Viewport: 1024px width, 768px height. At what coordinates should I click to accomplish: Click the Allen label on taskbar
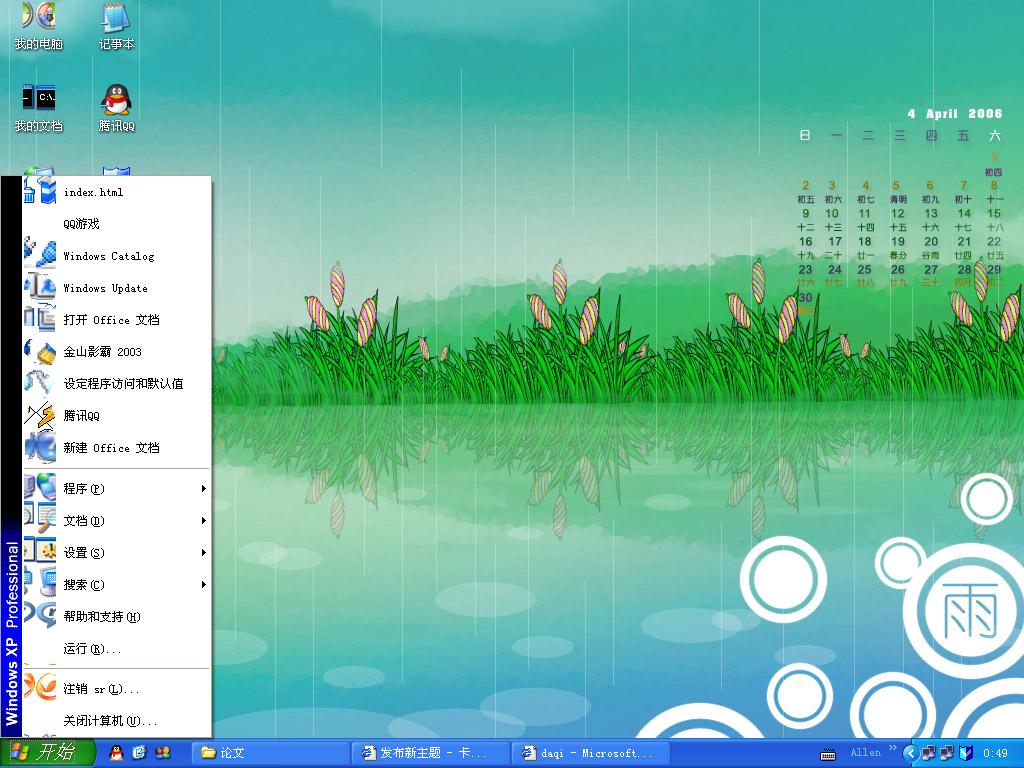point(866,752)
